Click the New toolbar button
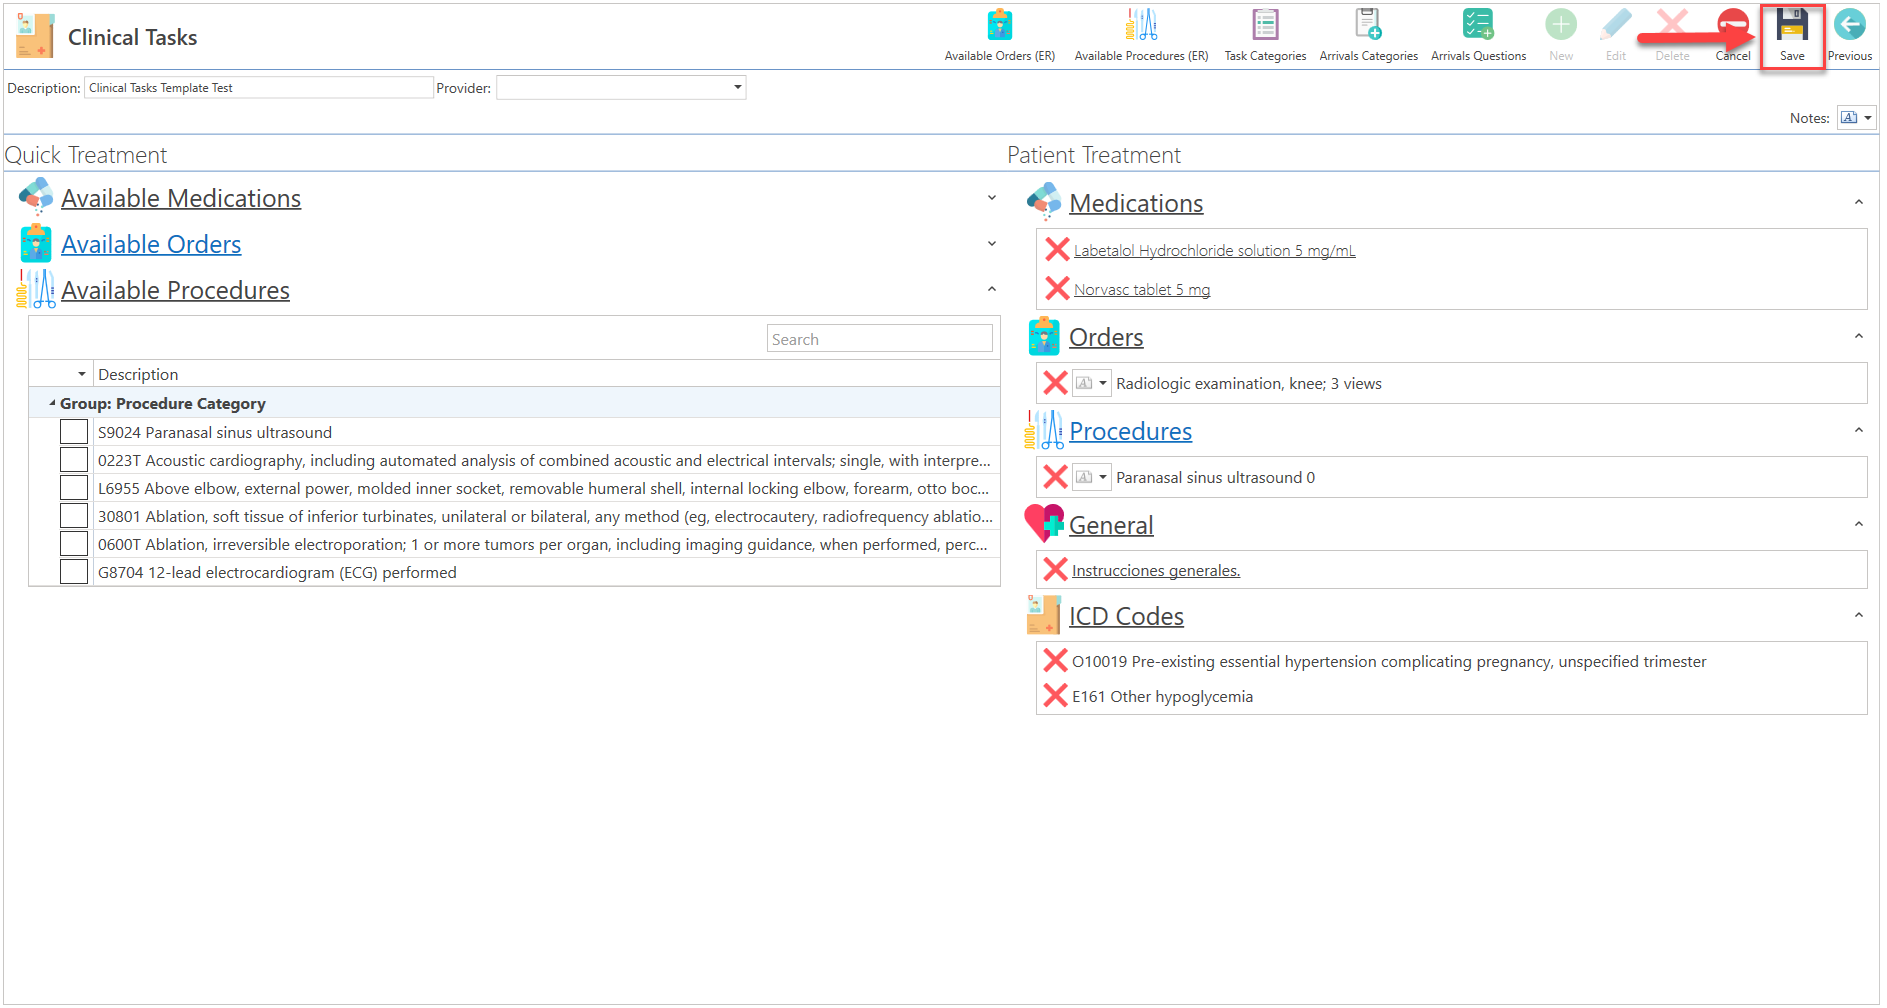The width and height of the screenshot is (1887, 1008). [1560, 25]
